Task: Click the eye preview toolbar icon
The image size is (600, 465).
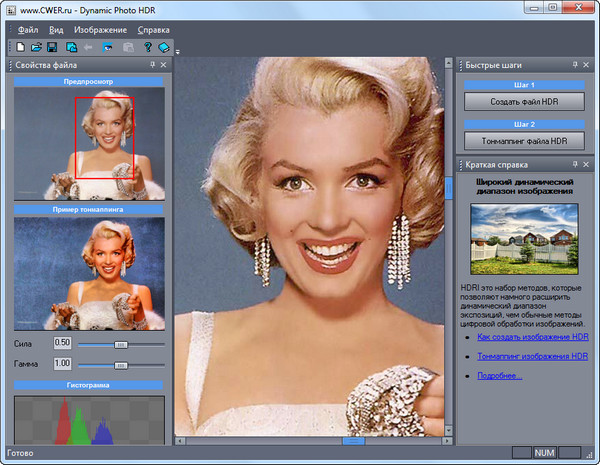Action: 108,47
